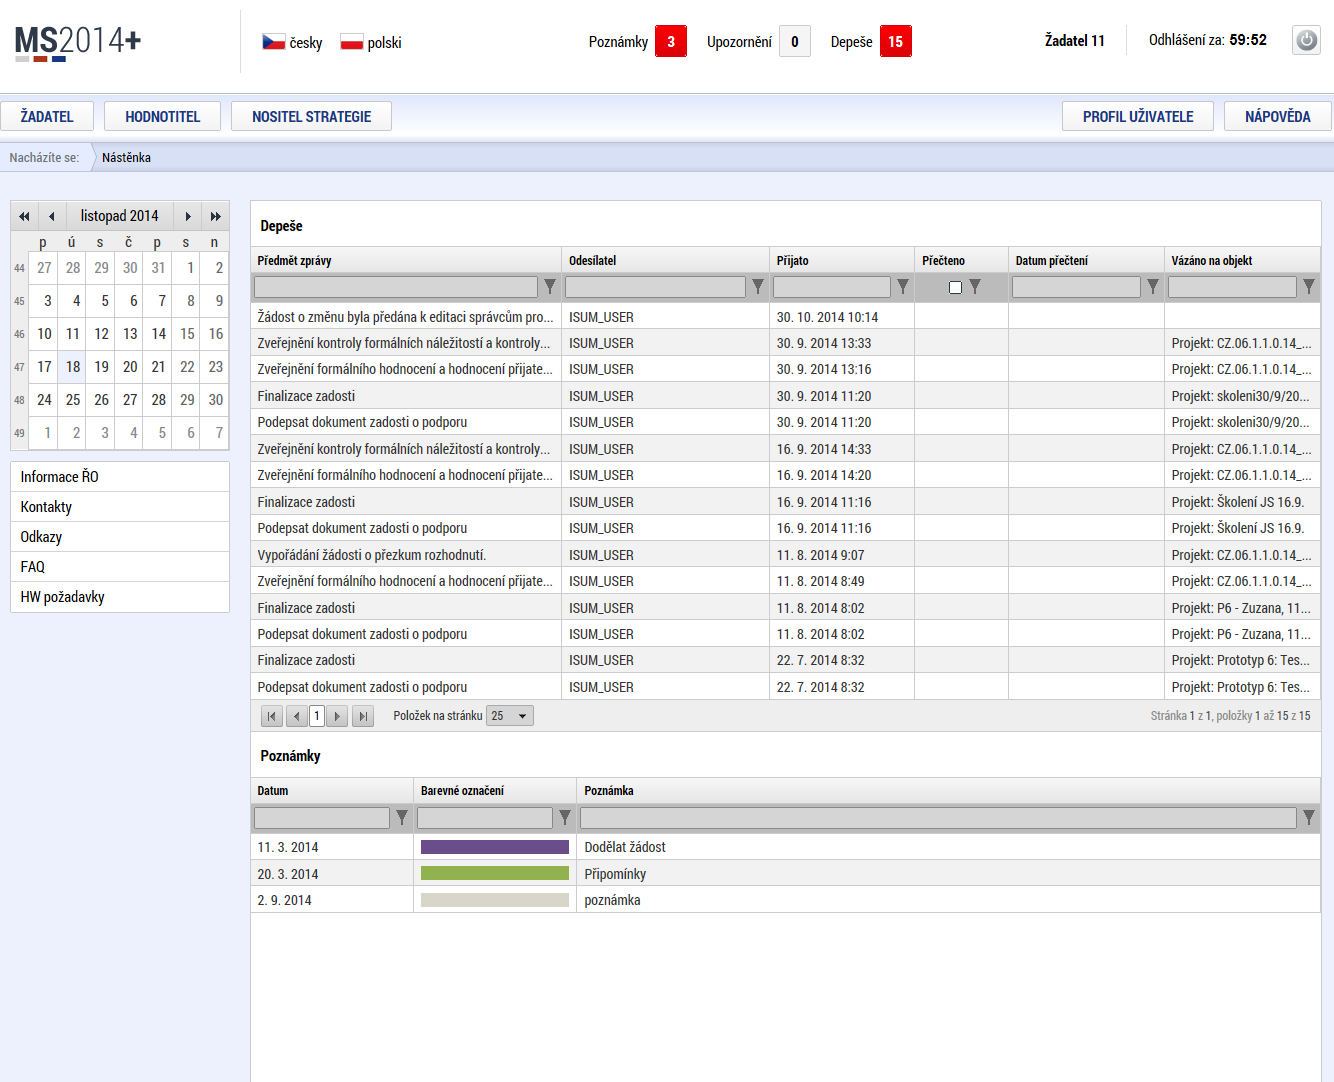Open the Odkazy link
This screenshot has width=1334, height=1082.
[120, 537]
